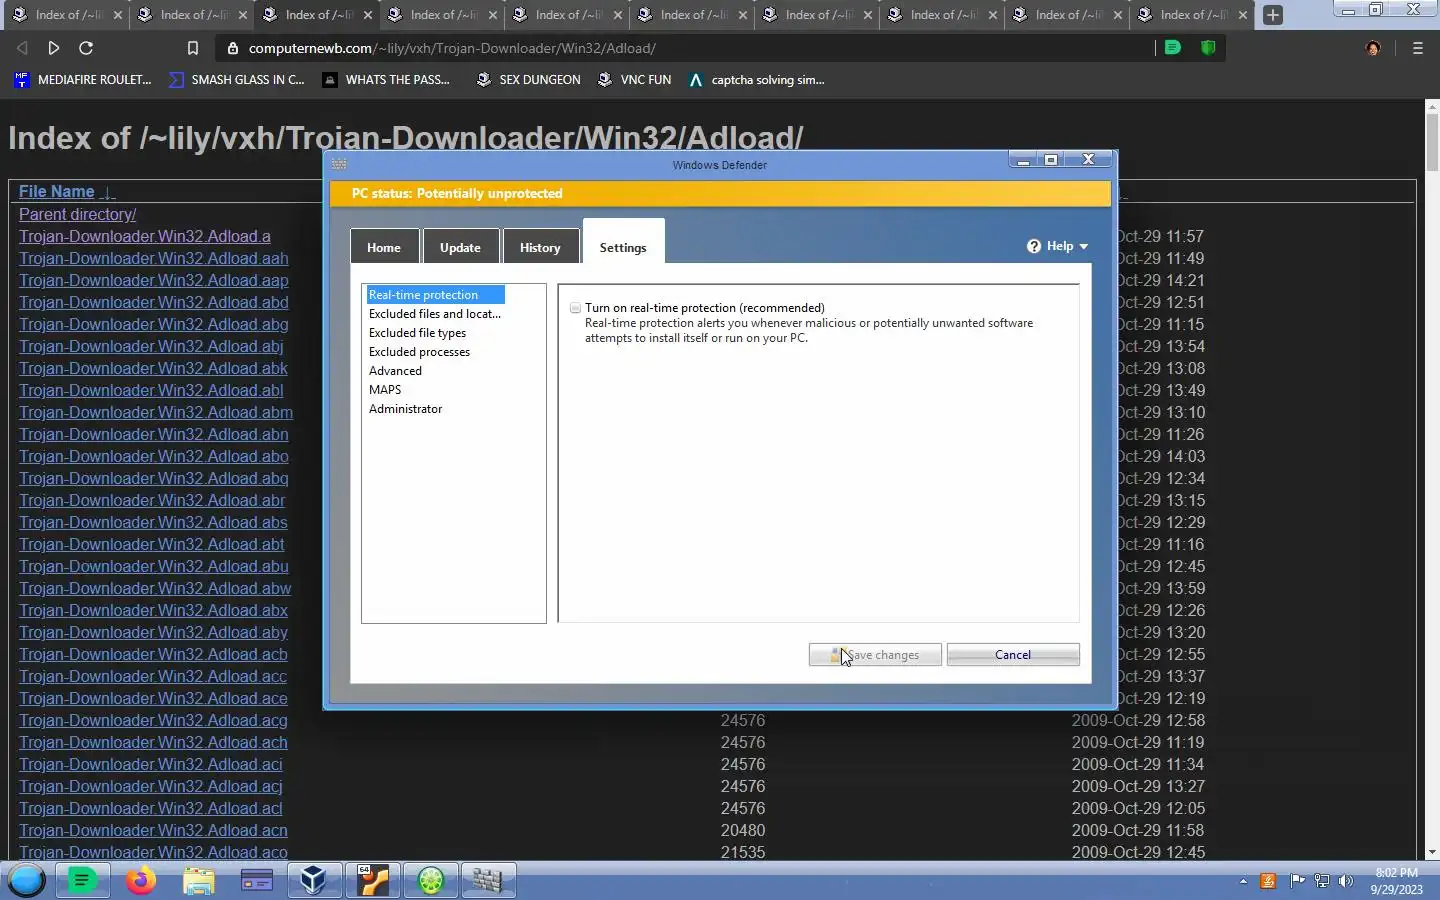1440x900 pixels.
Task: Open the browser hamburger menu
Action: 1417,48
